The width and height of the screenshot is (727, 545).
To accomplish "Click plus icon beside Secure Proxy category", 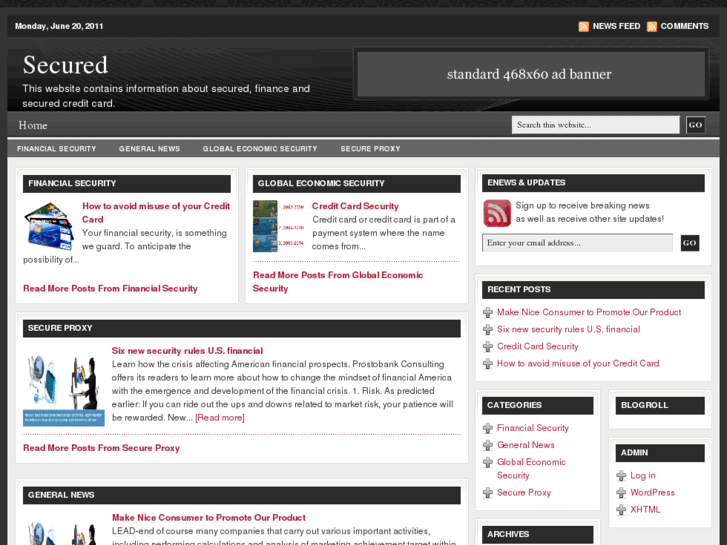I will (487, 493).
